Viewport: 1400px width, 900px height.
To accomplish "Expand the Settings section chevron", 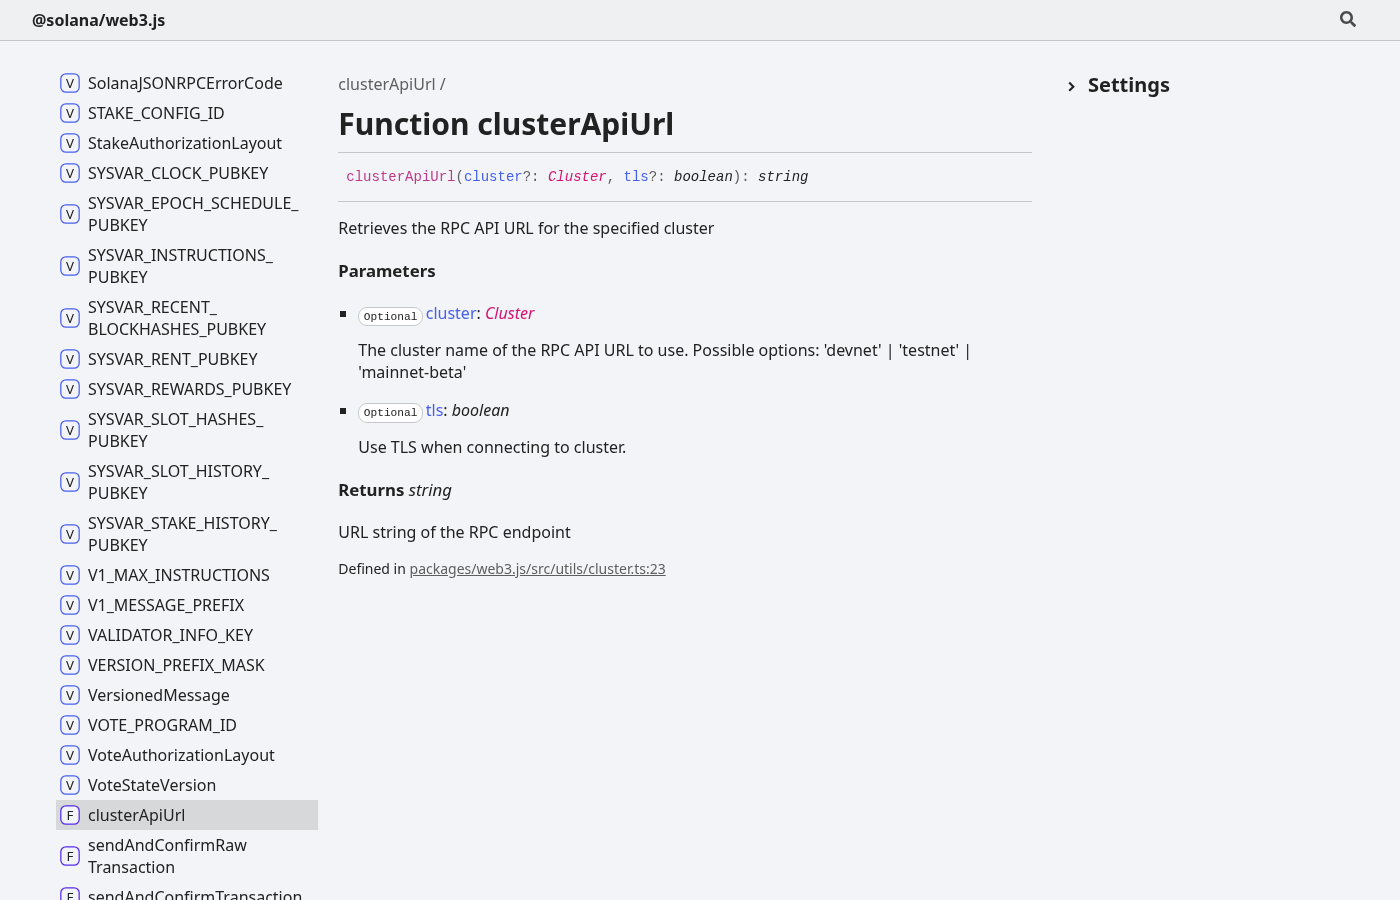I will coord(1071,86).
